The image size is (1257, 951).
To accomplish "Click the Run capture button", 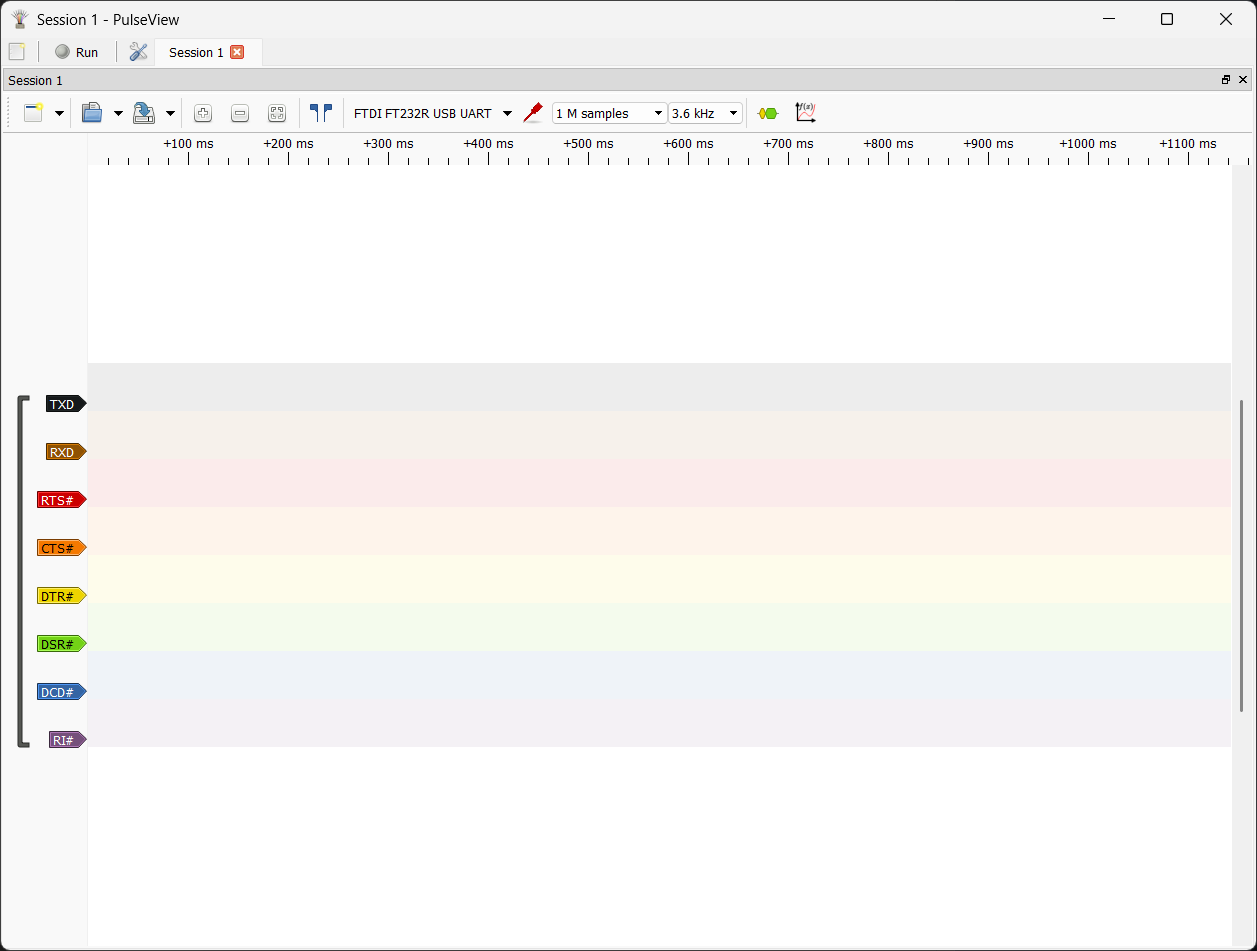I will pyautogui.click(x=77, y=52).
